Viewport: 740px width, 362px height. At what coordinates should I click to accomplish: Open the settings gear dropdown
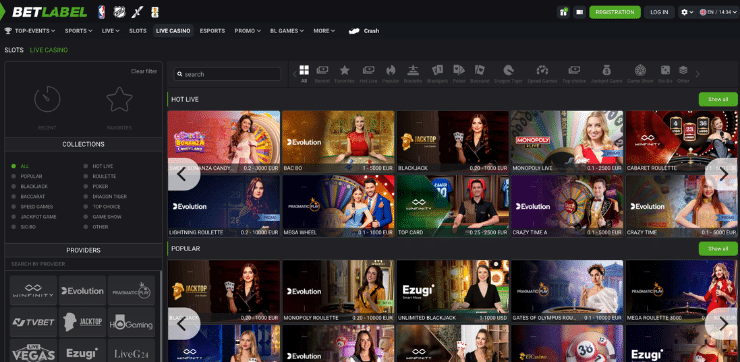point(687,12)
